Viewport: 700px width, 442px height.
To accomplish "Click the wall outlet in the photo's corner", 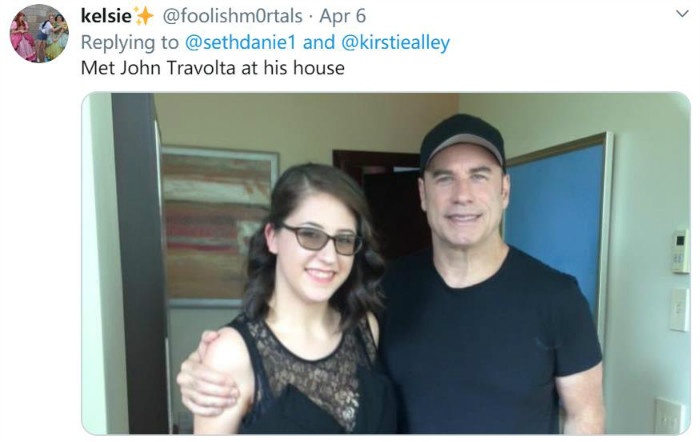I will point(669,417).
